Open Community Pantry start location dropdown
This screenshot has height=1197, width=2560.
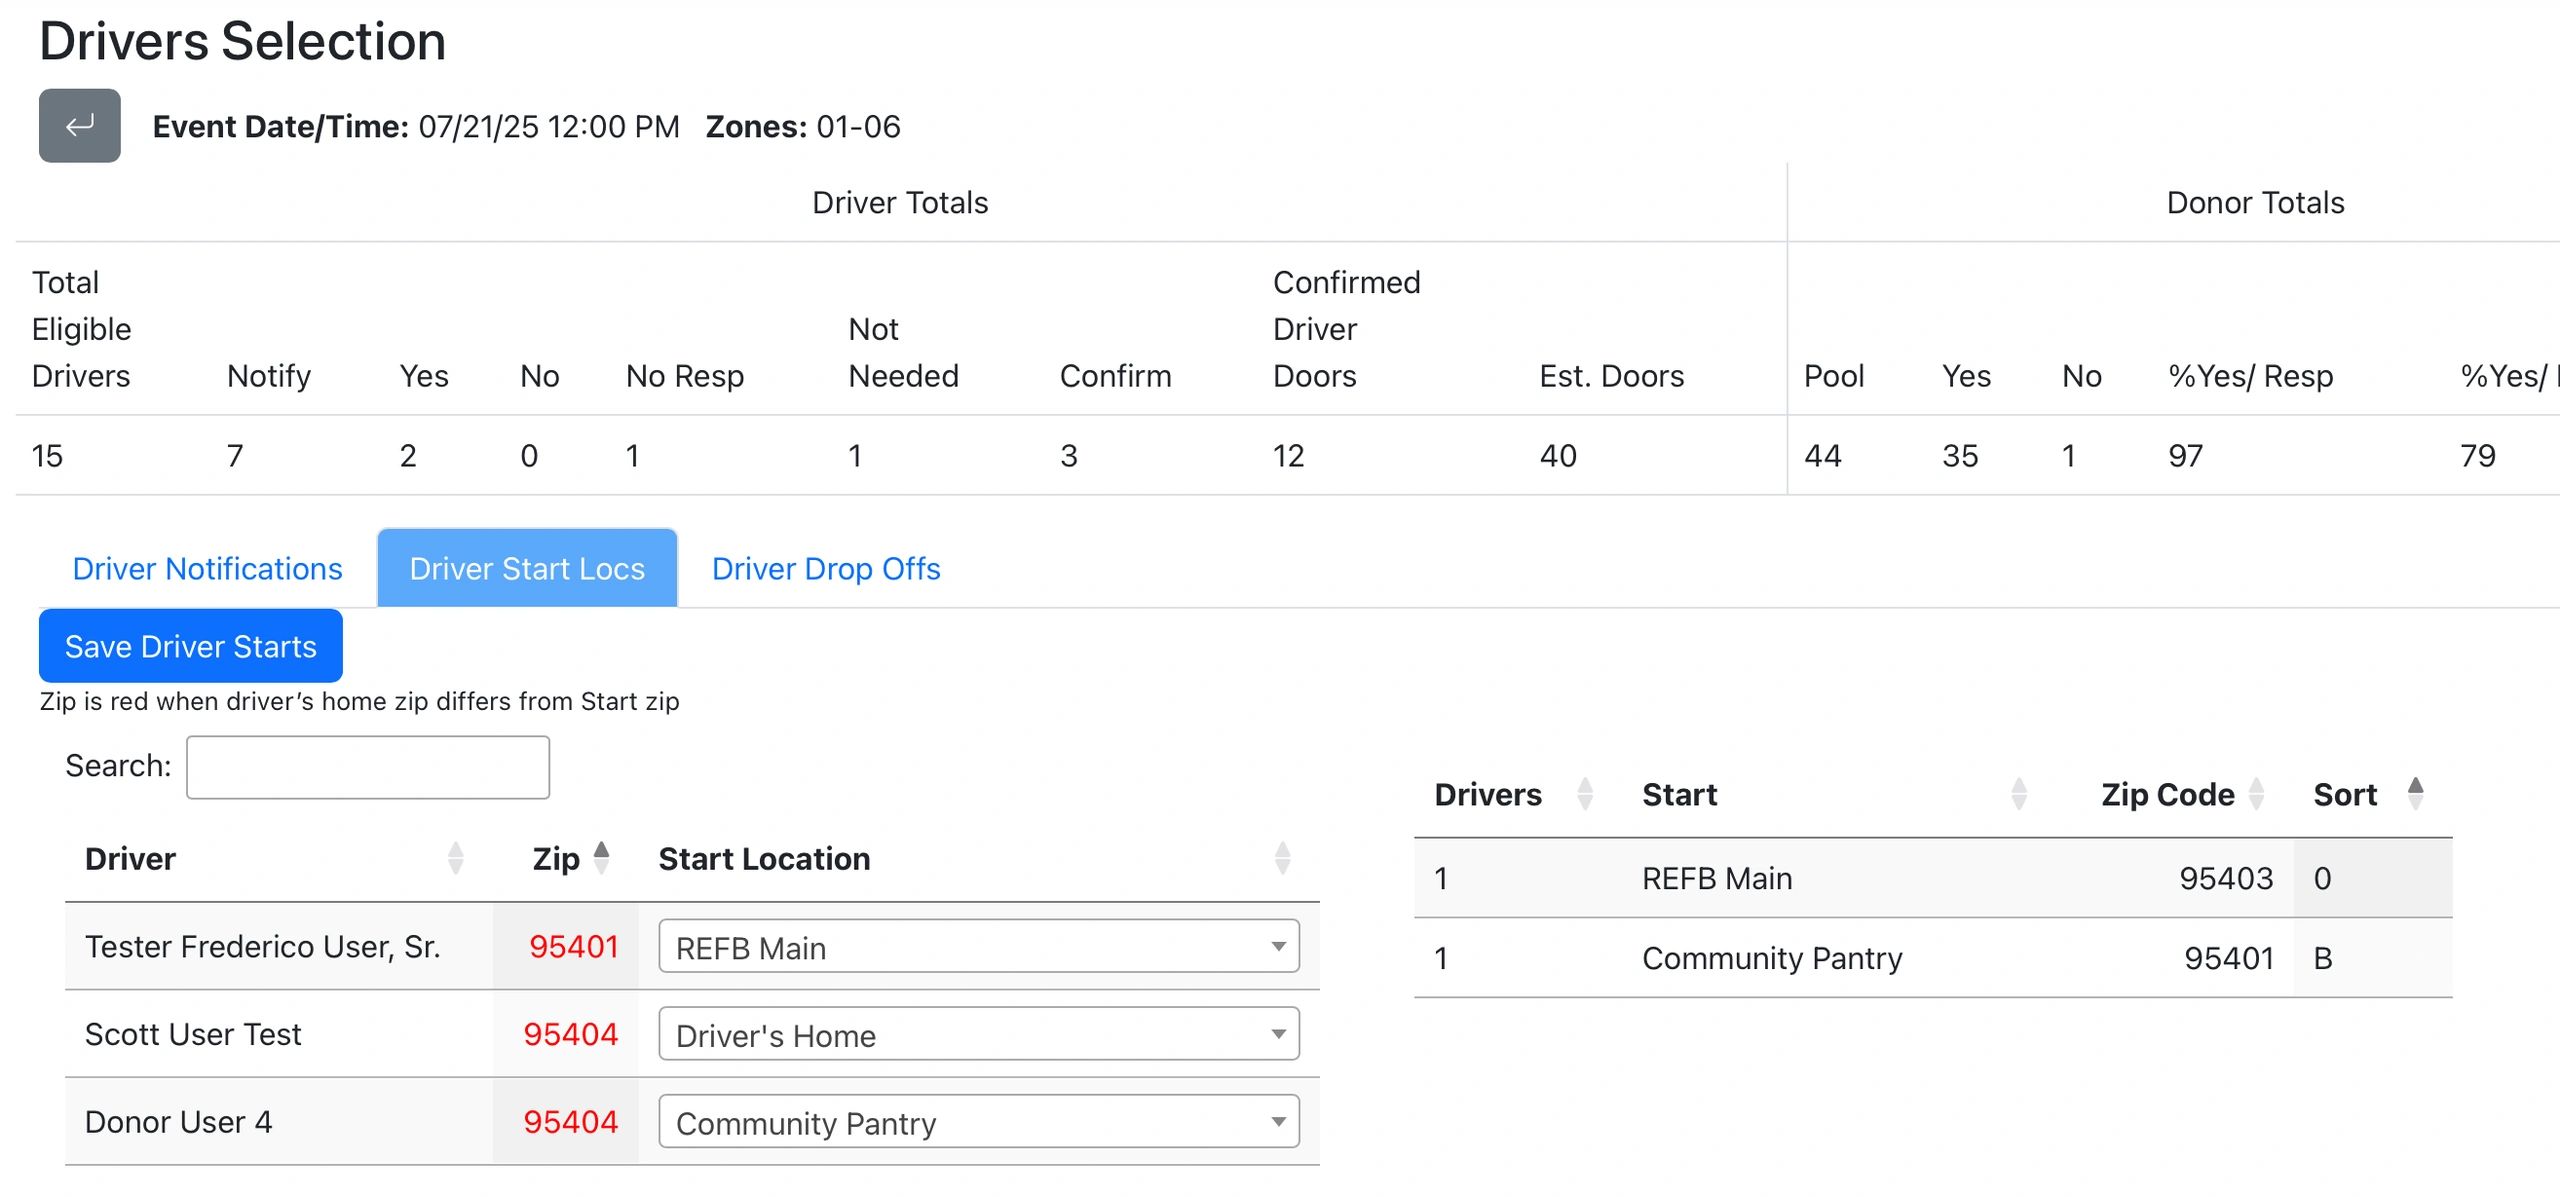pos(978,1122)
